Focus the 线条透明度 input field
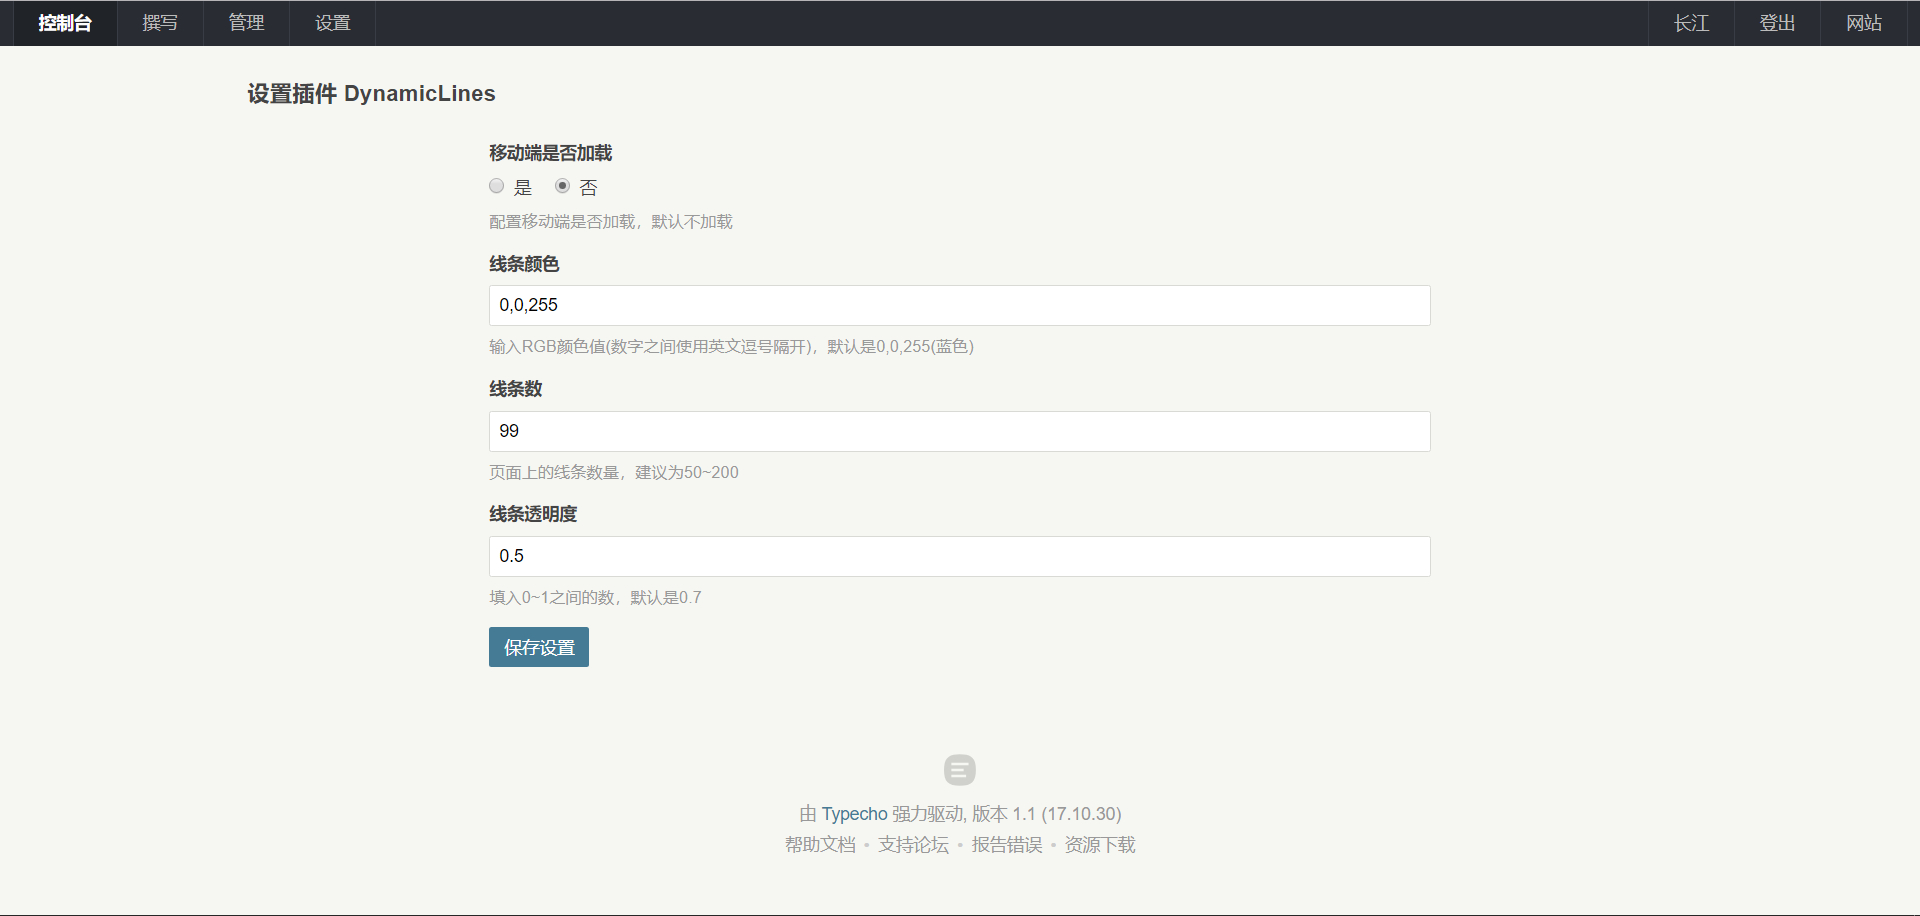The width and height of the screenshot is (1920, 916). [x=959, y=556]
